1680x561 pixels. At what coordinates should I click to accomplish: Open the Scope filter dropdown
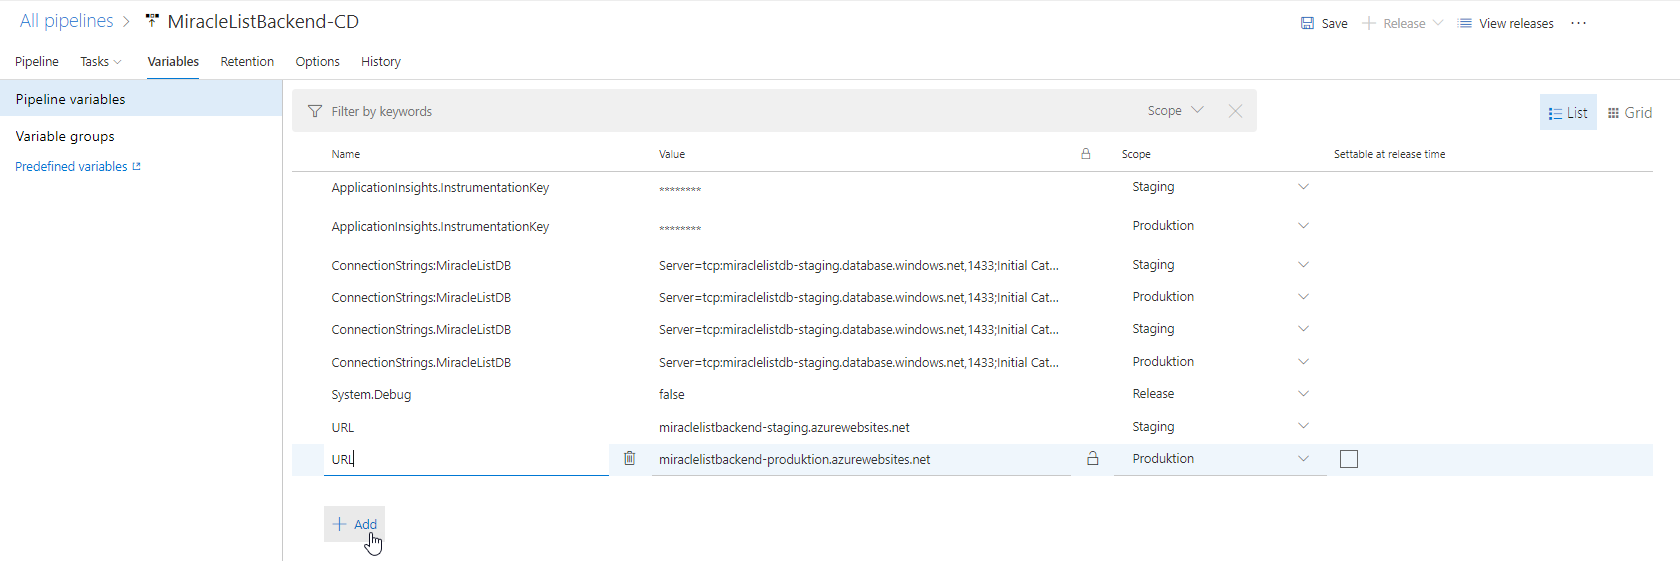(x=1175, y=111)
